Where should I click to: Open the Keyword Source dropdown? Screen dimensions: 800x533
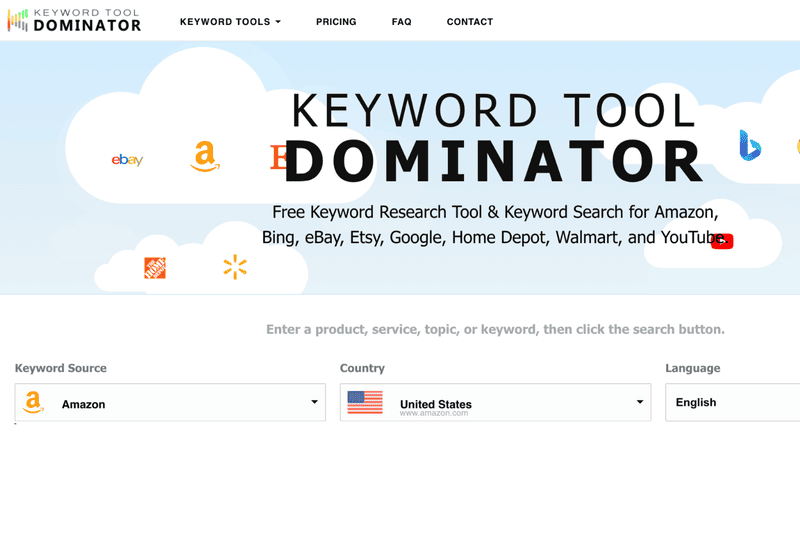pos(170,402)
